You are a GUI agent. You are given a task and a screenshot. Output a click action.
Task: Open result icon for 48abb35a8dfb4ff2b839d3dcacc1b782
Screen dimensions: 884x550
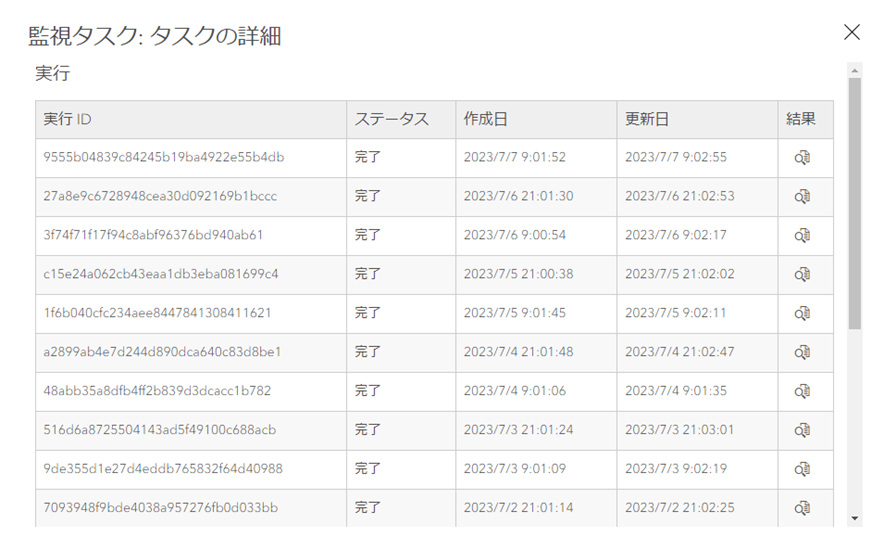point(802,392)
